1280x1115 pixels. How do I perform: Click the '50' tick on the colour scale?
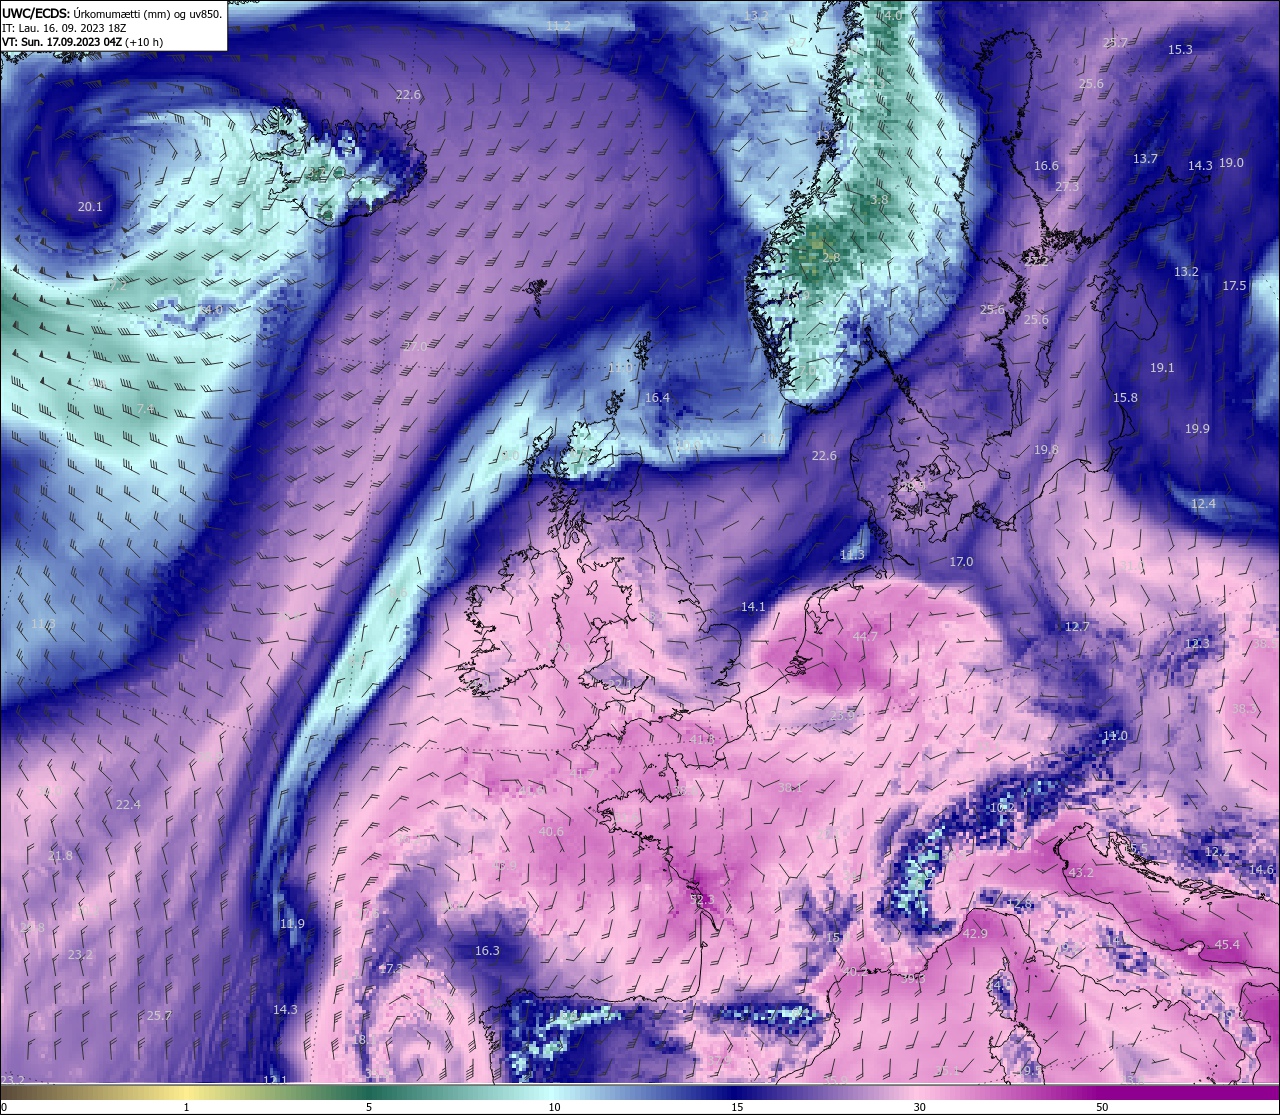(1101, 1107)
